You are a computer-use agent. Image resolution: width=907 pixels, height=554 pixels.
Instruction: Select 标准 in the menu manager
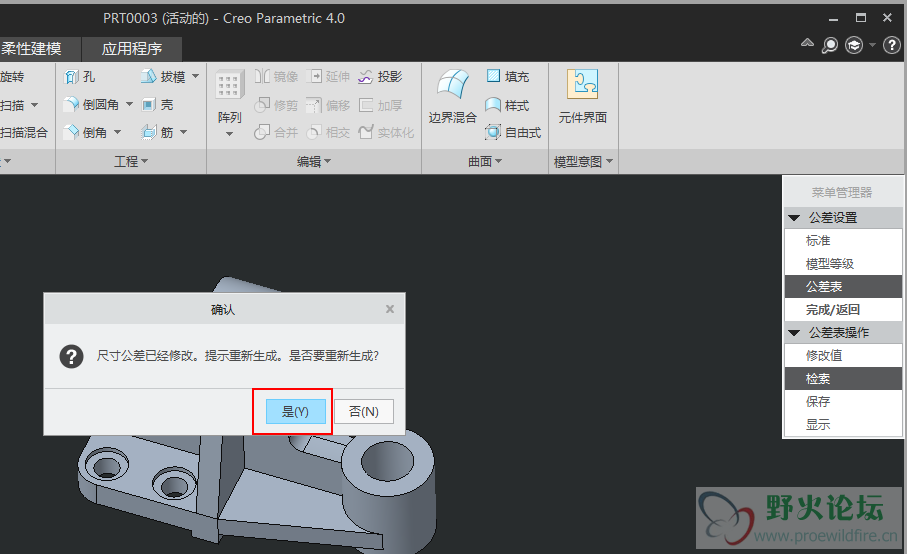tap(843, 241)
